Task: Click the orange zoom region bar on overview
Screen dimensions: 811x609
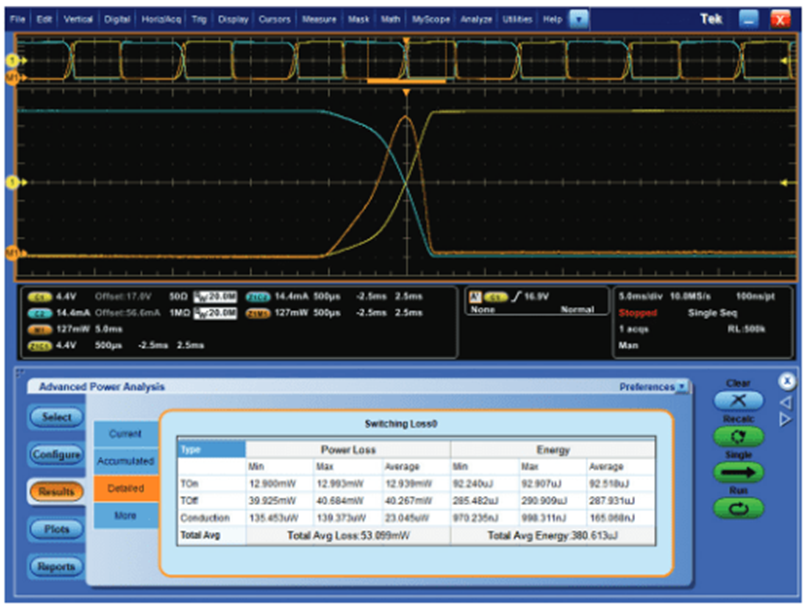Action: (405, 79)
